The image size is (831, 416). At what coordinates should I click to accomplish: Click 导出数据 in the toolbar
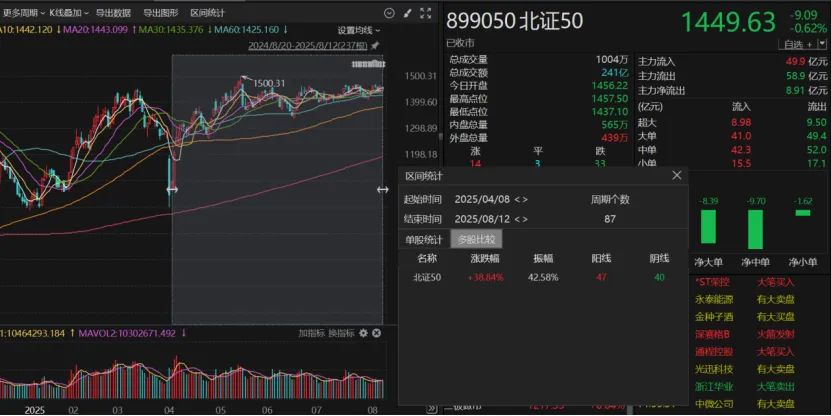pyautogui.click(x=113, y=13)
